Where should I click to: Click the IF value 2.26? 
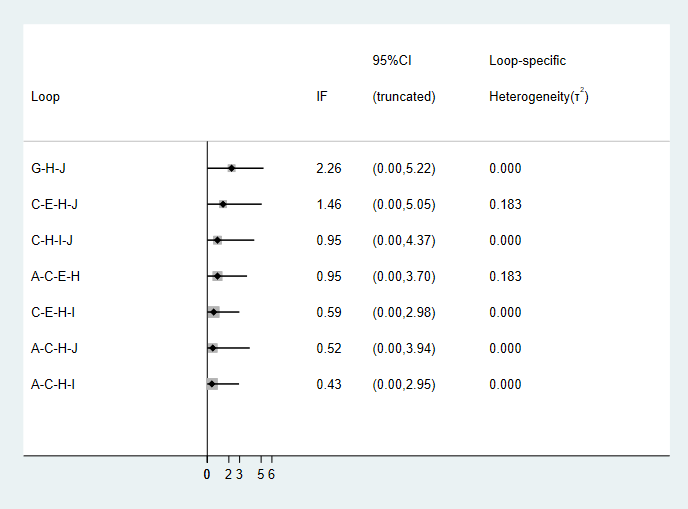coord(329,168)
